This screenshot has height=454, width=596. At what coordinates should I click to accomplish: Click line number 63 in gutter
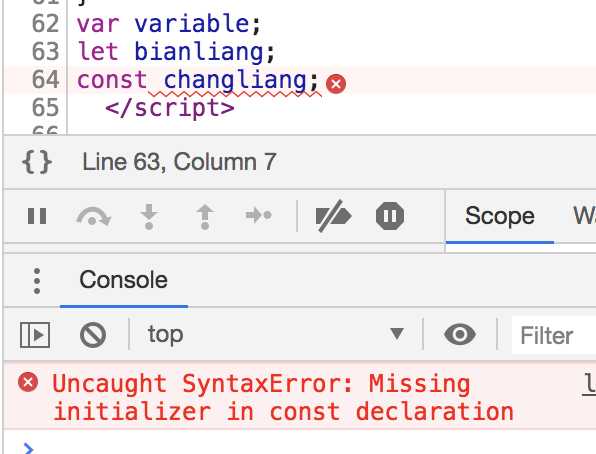[x=46, y=52]
